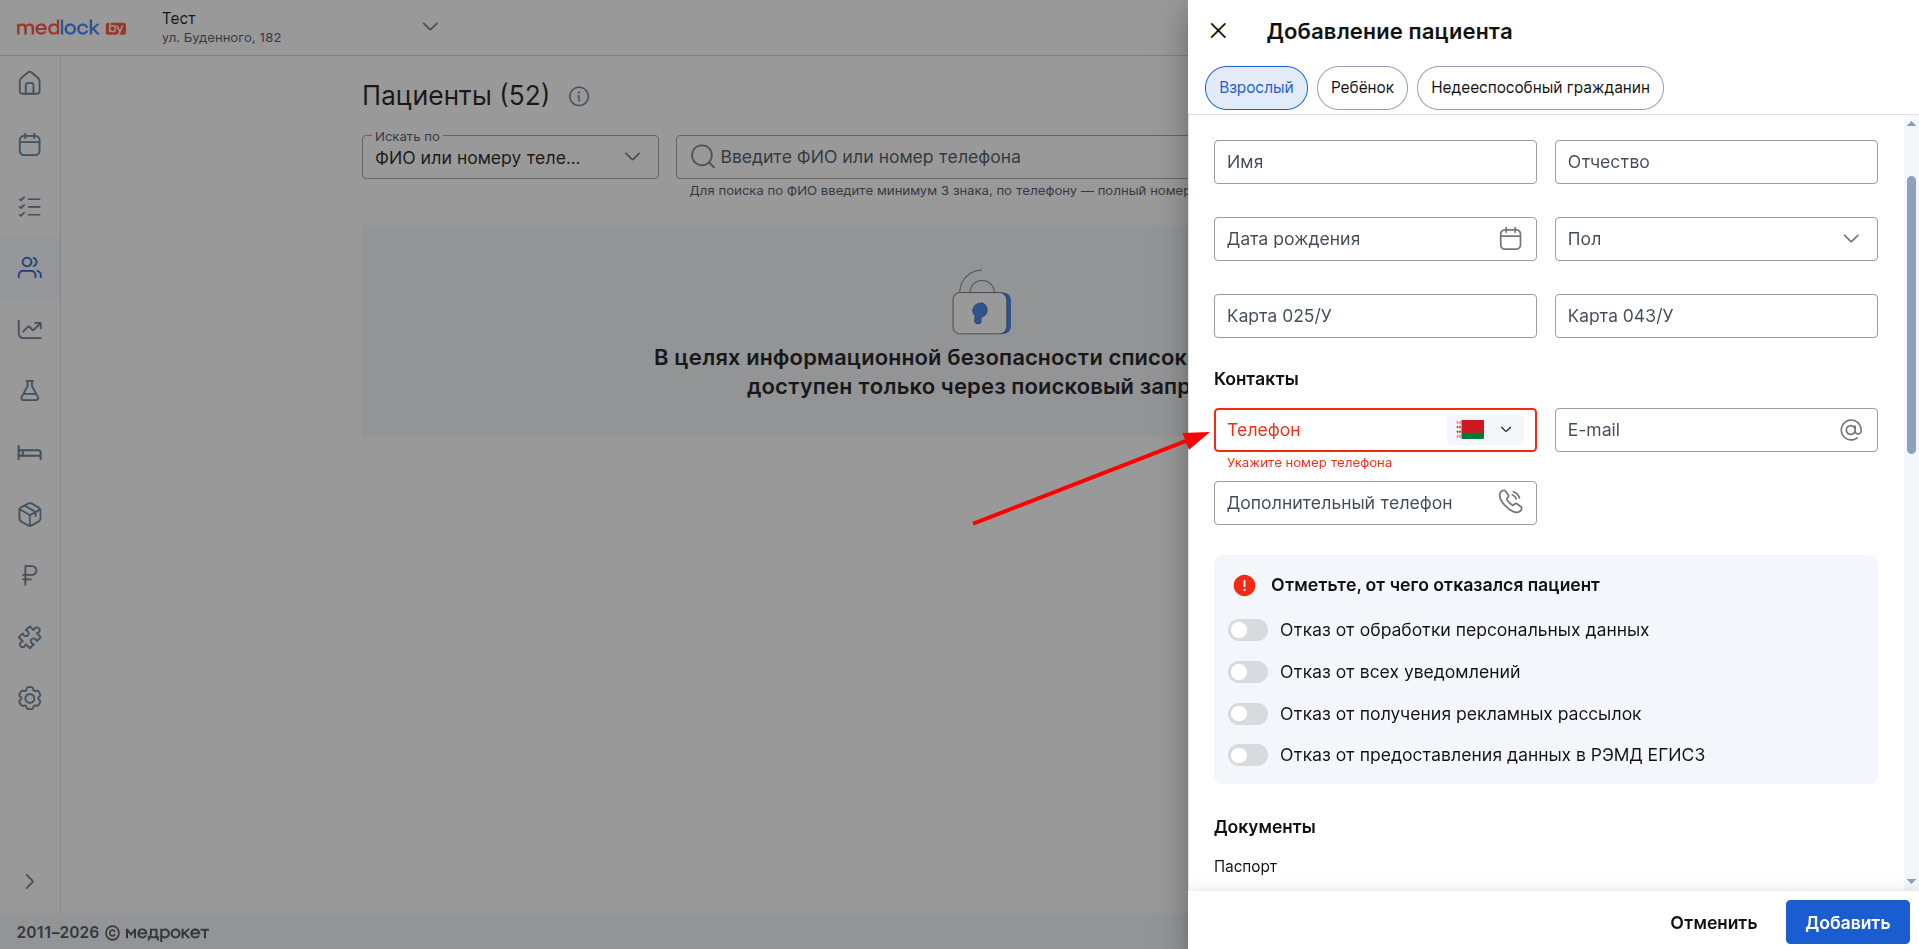Click the Отменить button
This screenshot has width=1919, height=949.
1713,923
